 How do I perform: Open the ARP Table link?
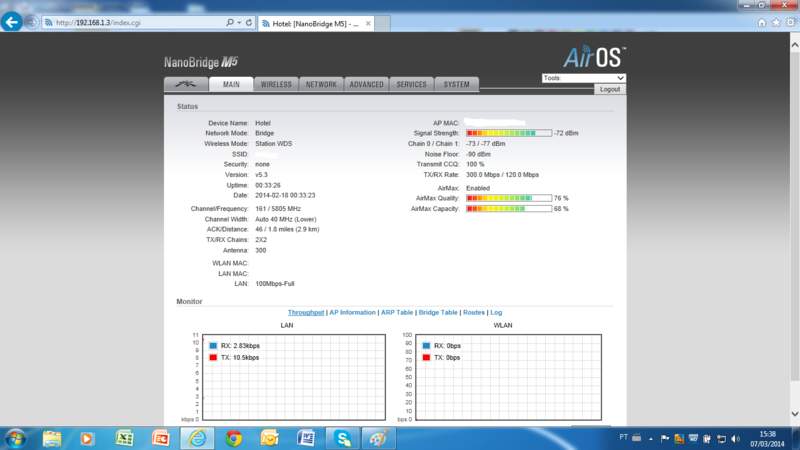pos(397,312)
